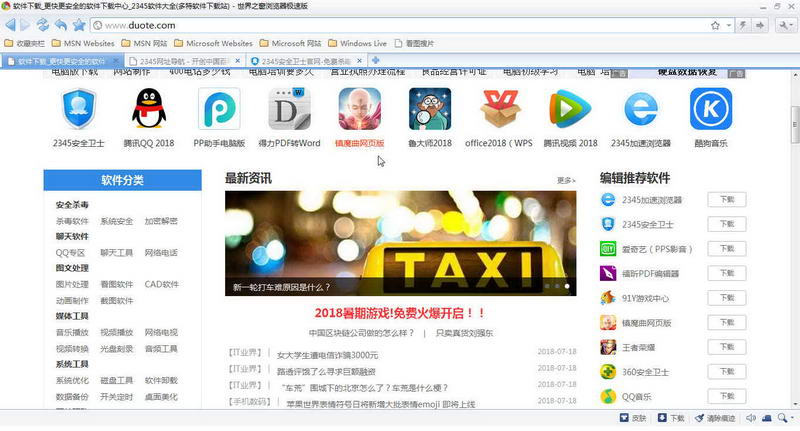Open the 镇魔曲网页版 game icon
This screenshot has width=800, height=431.
(359, 109)
